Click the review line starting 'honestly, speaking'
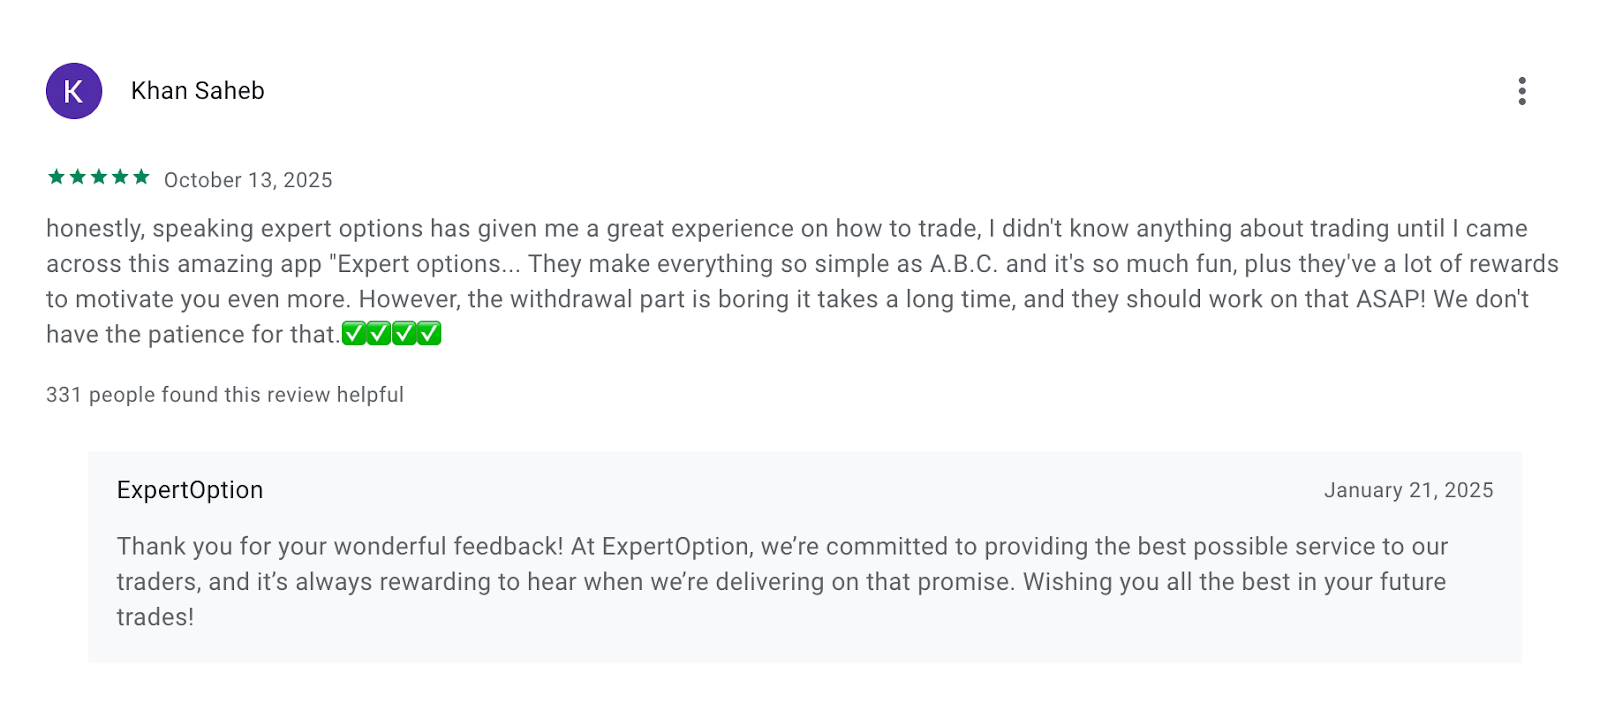The image size is (1600, 726). [x=150, y=229]
